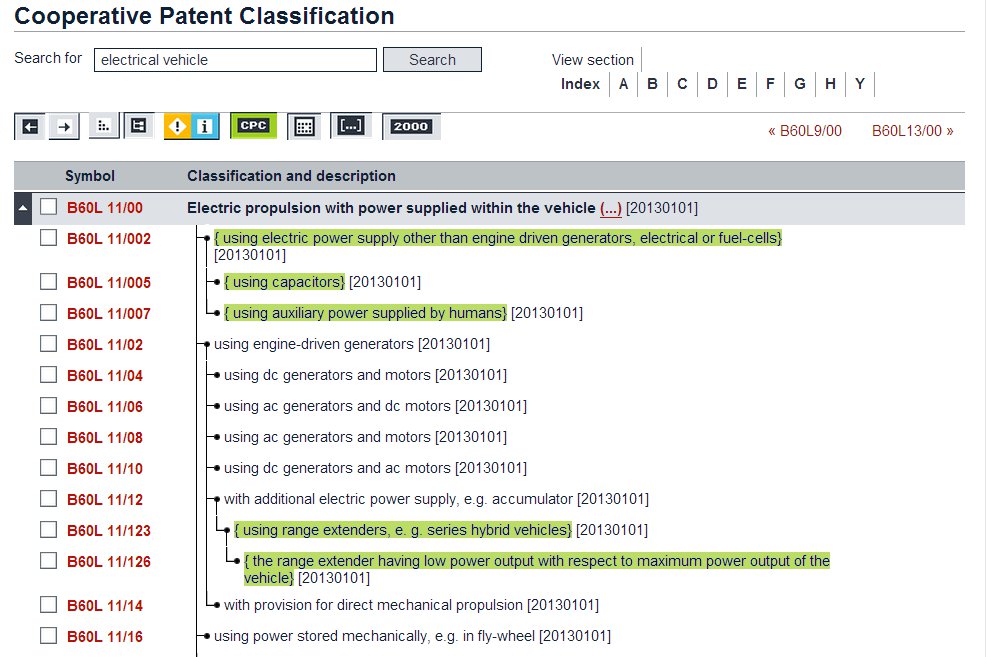Click the tree view icon
The image size is (986, 657).
(138, 126)
